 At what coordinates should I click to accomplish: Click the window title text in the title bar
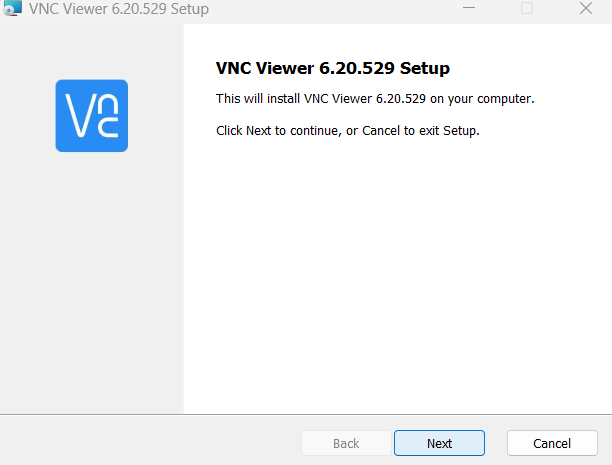point(119,9)
